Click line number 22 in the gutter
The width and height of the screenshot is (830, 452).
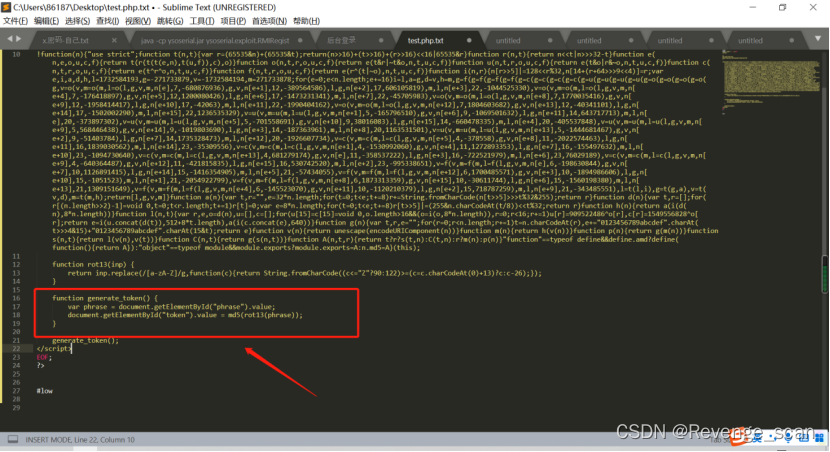(x=16, y=348)
